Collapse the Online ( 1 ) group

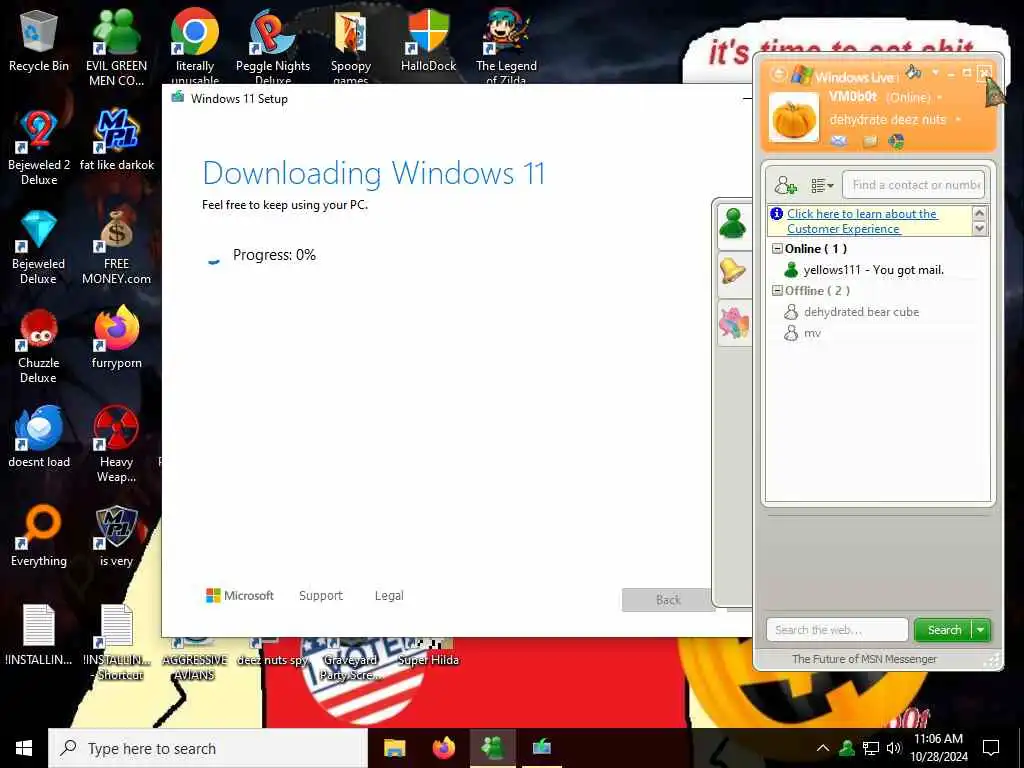[x=777, y=249]
